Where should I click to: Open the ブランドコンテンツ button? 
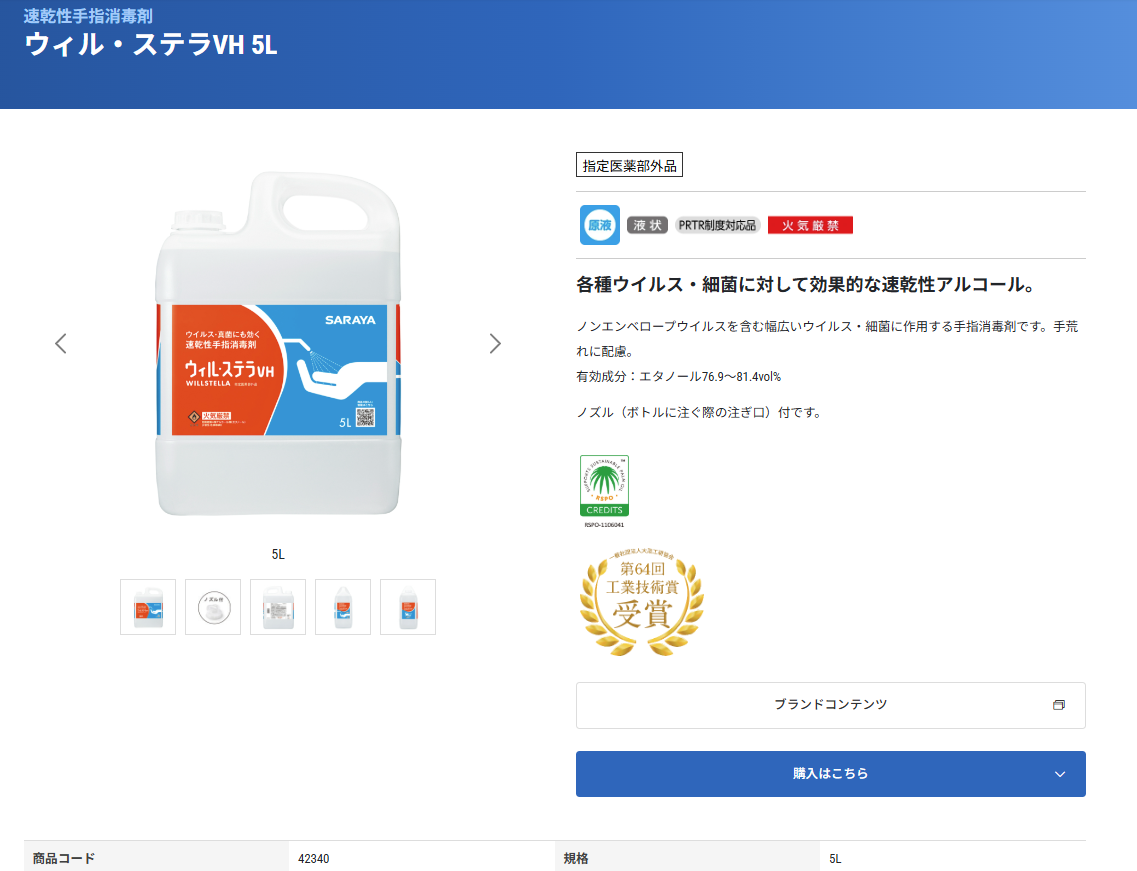[x=830, y=705]
